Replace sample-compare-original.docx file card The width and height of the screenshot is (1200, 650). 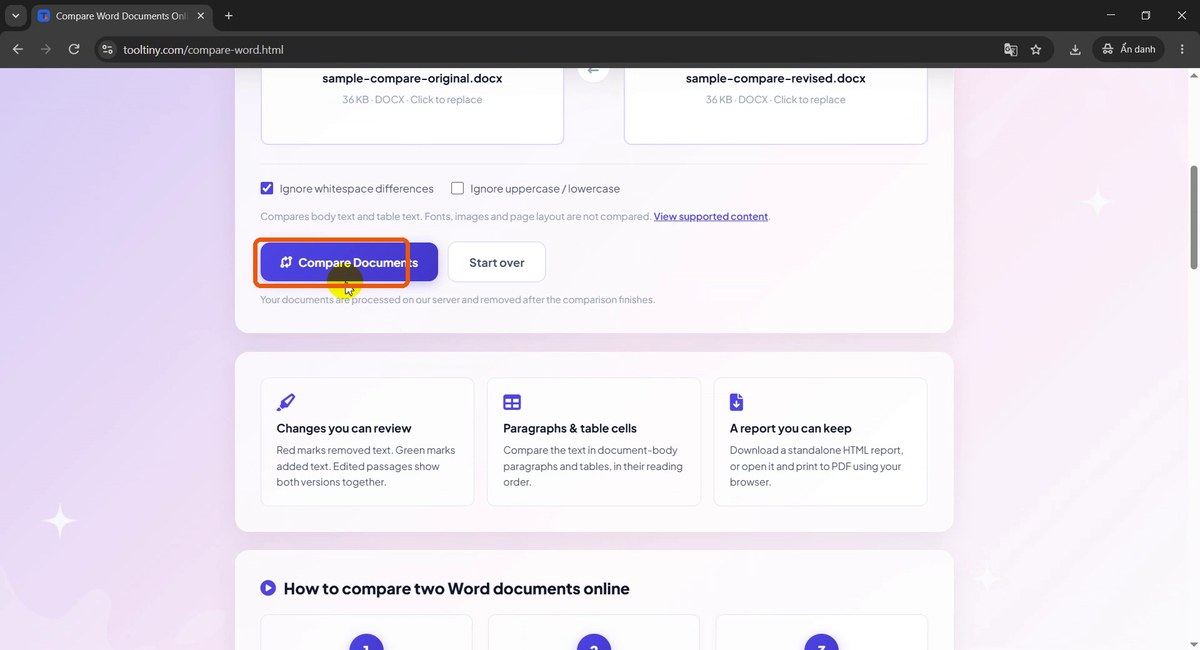tap(412, 105)
